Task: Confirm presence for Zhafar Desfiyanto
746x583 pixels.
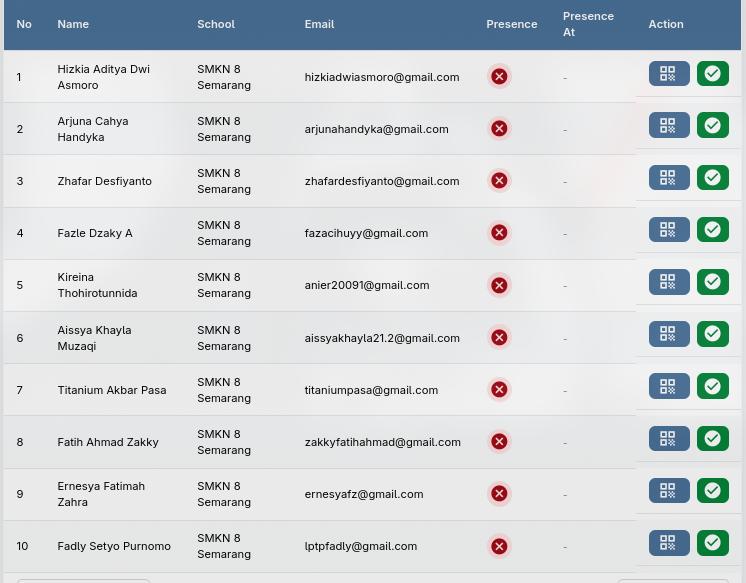Action: click(x=712, y=178)
